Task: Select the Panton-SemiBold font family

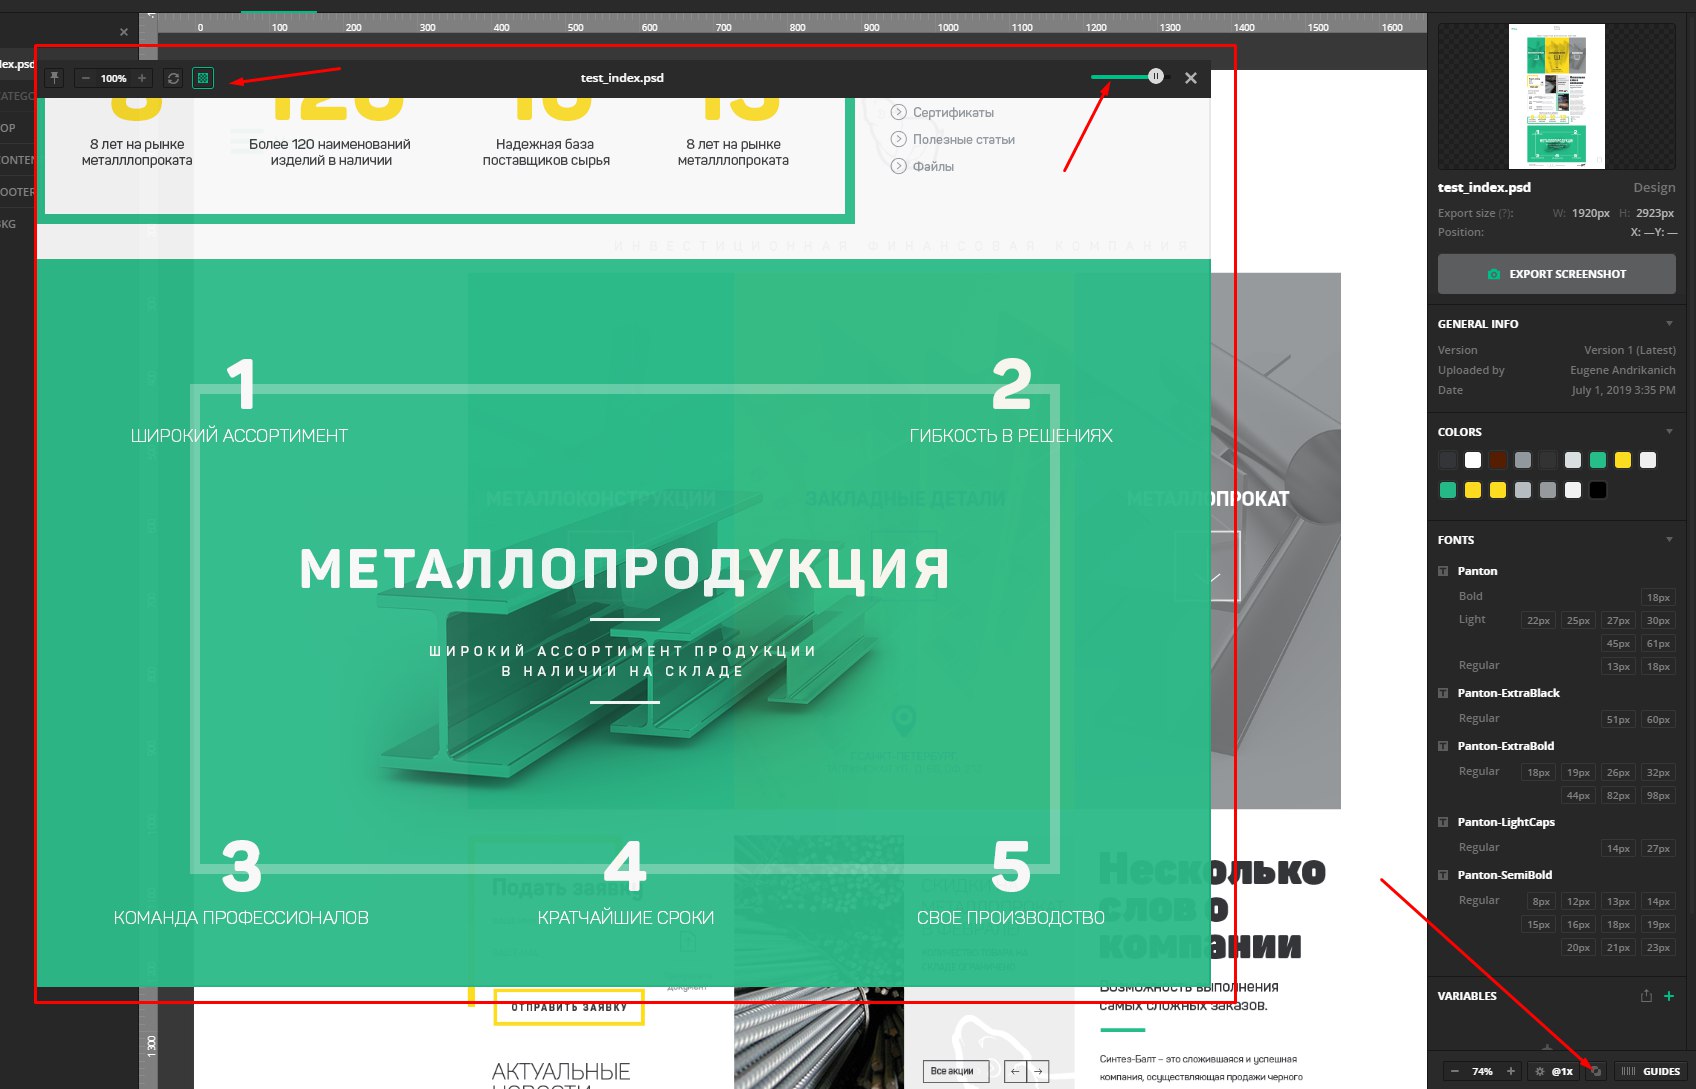Action: [1504, 875]
